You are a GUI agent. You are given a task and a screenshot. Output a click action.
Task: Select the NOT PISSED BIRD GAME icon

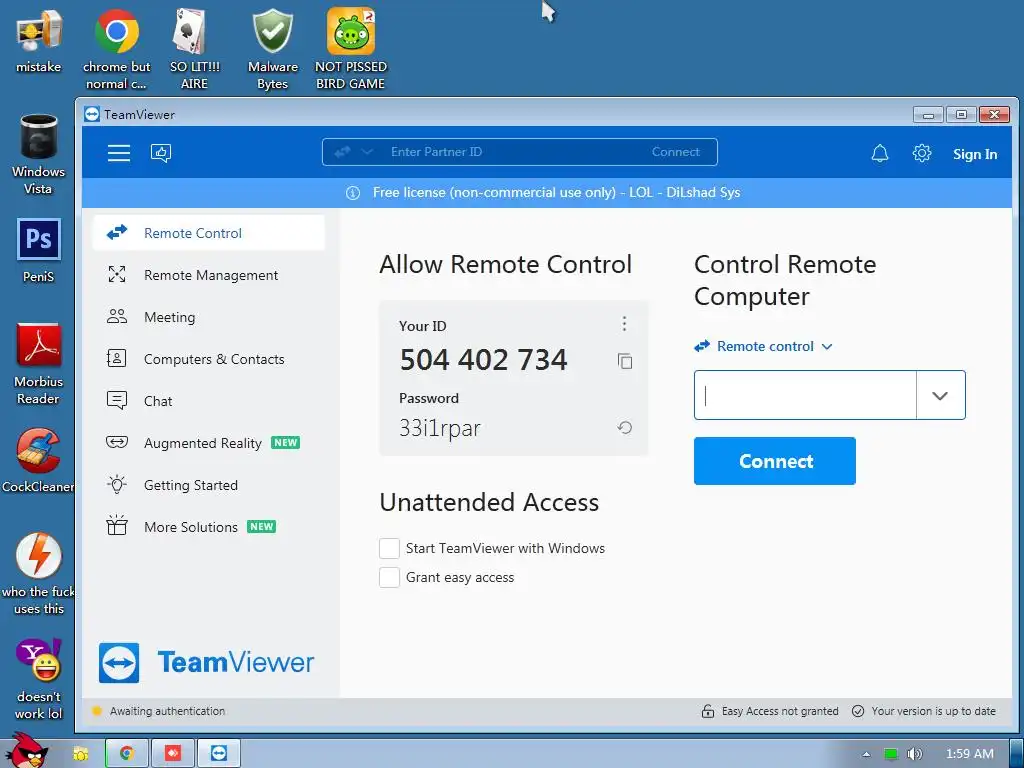(351, 49)
